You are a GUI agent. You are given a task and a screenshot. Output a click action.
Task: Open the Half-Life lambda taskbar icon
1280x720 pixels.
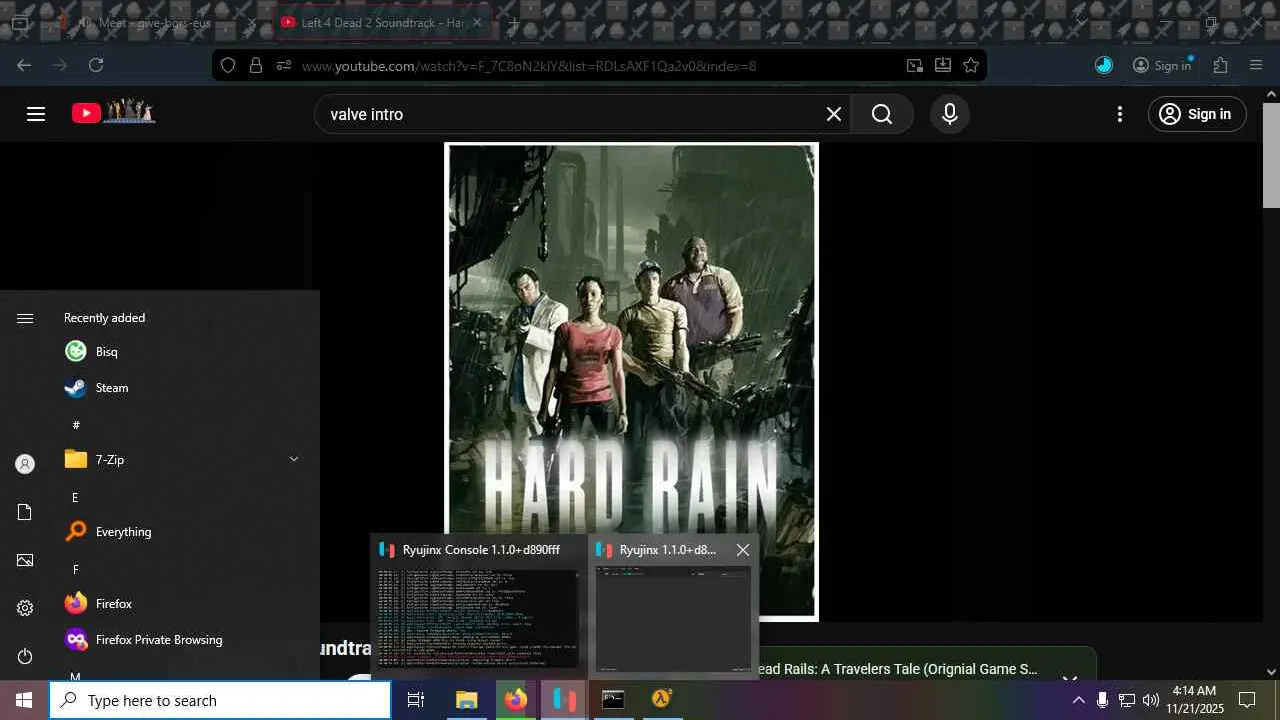[662, 700]
